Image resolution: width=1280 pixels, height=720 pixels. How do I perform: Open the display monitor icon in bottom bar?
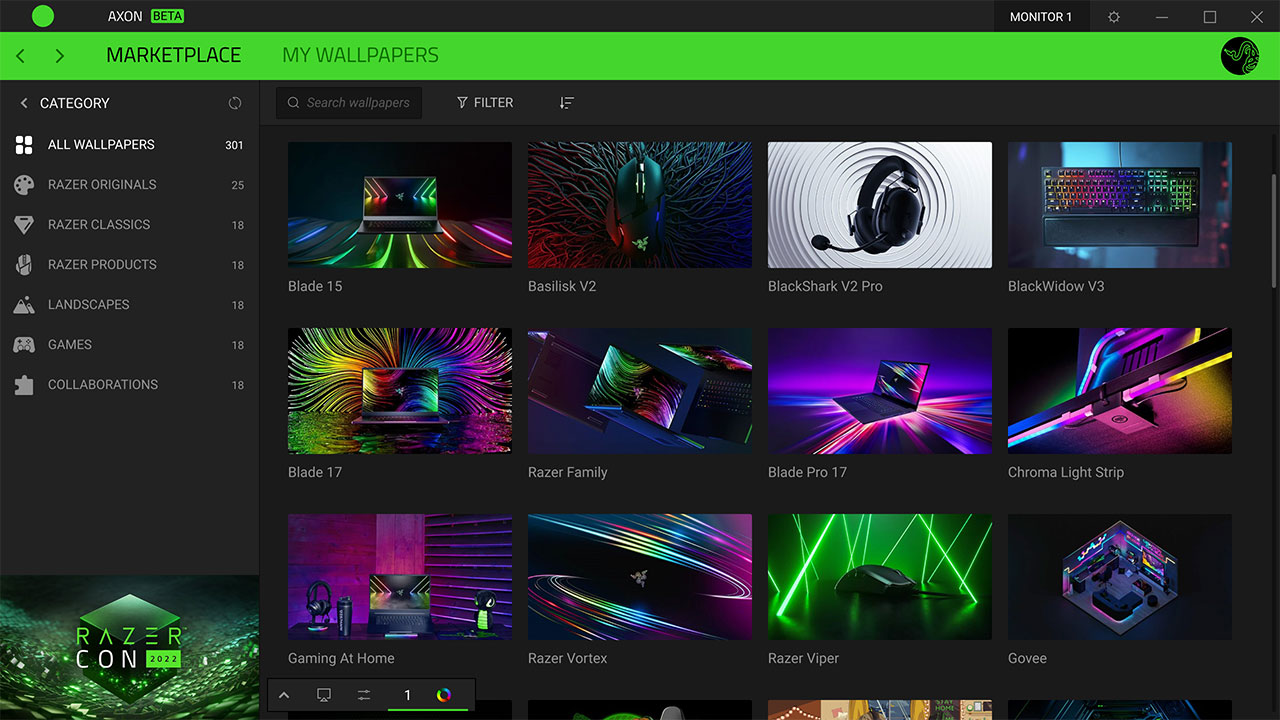[x=324, y=695]
